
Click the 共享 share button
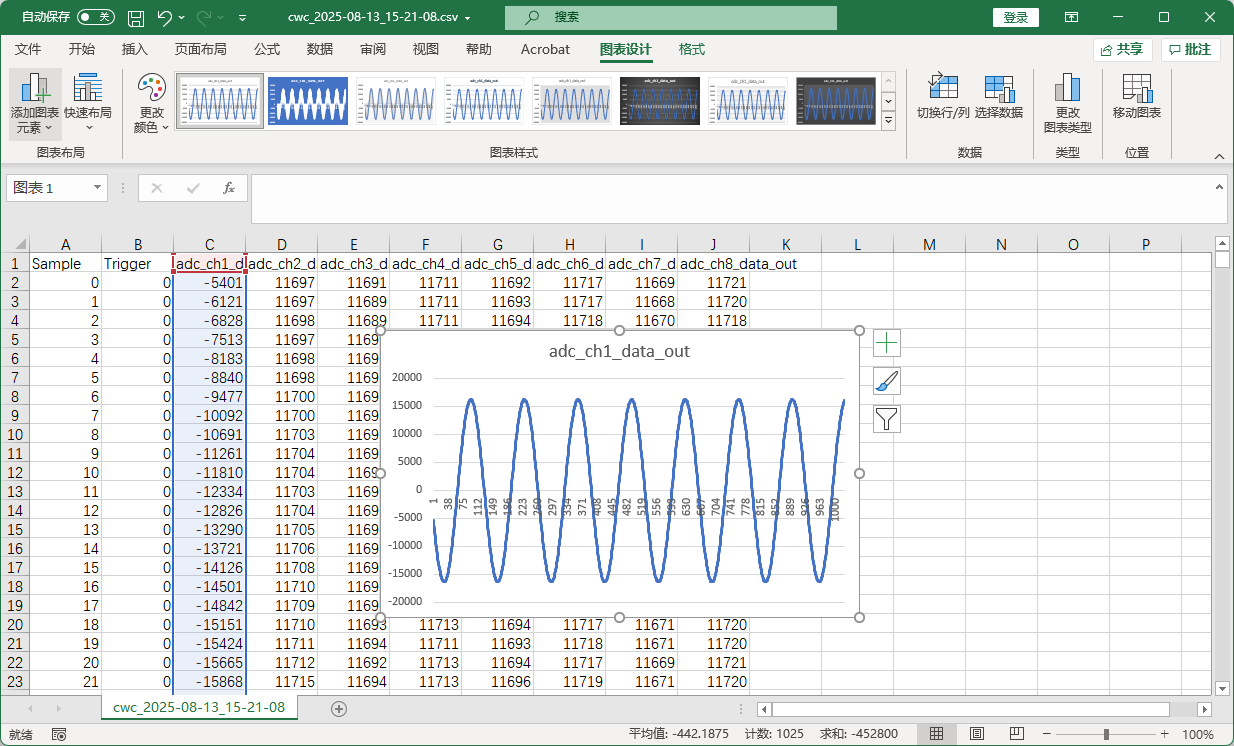[x=1123, y=49]
